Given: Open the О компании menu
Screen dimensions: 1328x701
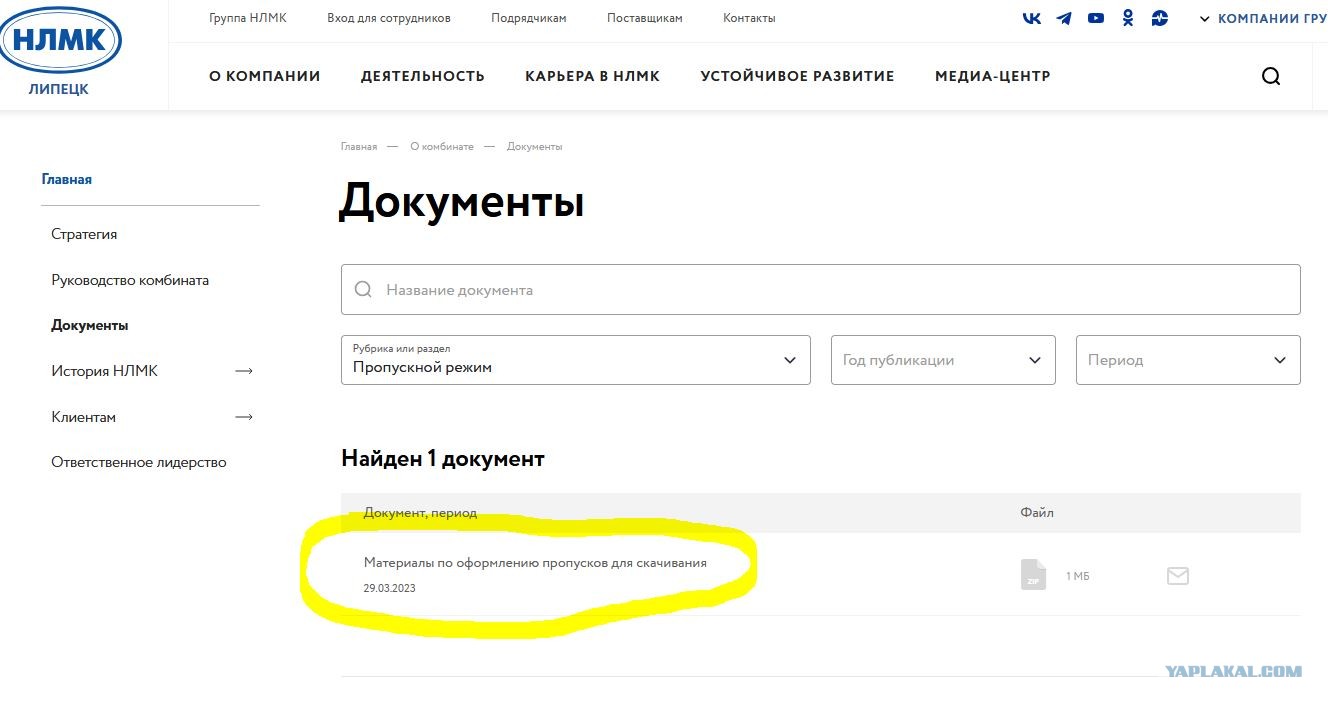Looking at the screenshot, I should (x=265, y=76).
